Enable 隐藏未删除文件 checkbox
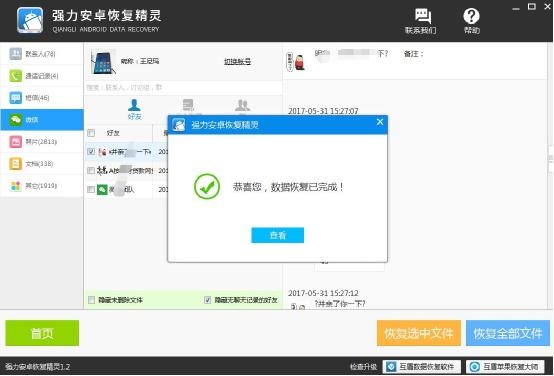 92,300
